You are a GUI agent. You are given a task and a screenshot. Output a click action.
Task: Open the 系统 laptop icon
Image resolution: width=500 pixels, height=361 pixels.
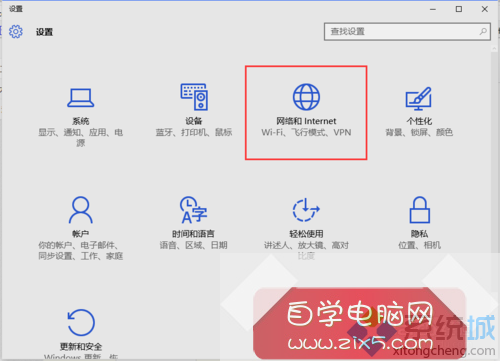(81, 98)
